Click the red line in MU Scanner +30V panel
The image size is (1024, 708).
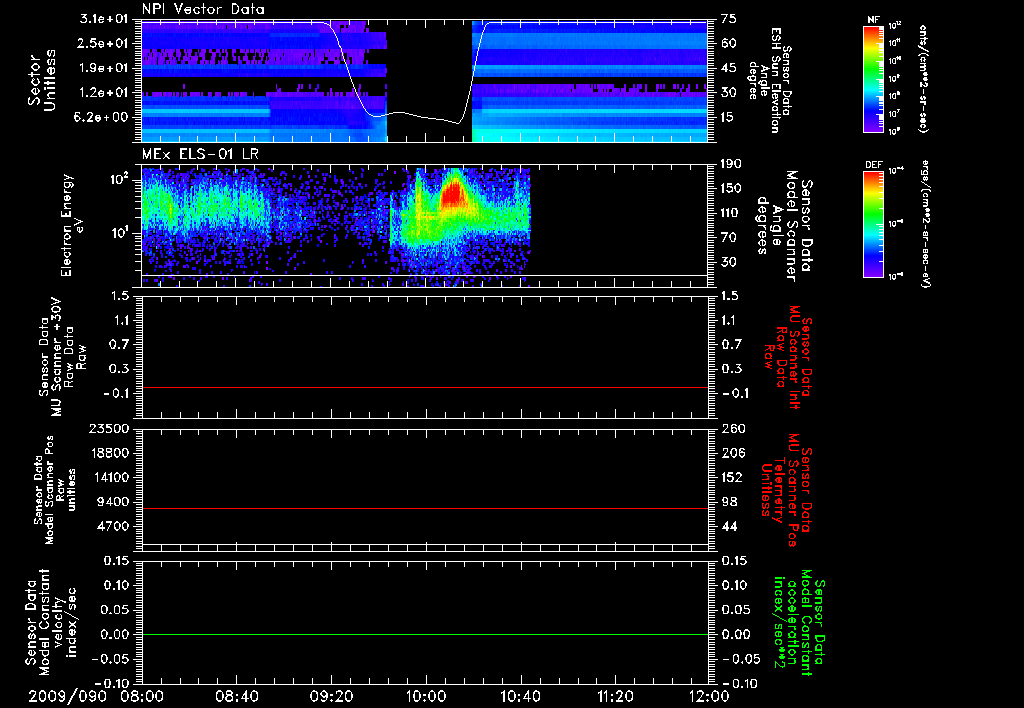point(424,387)
